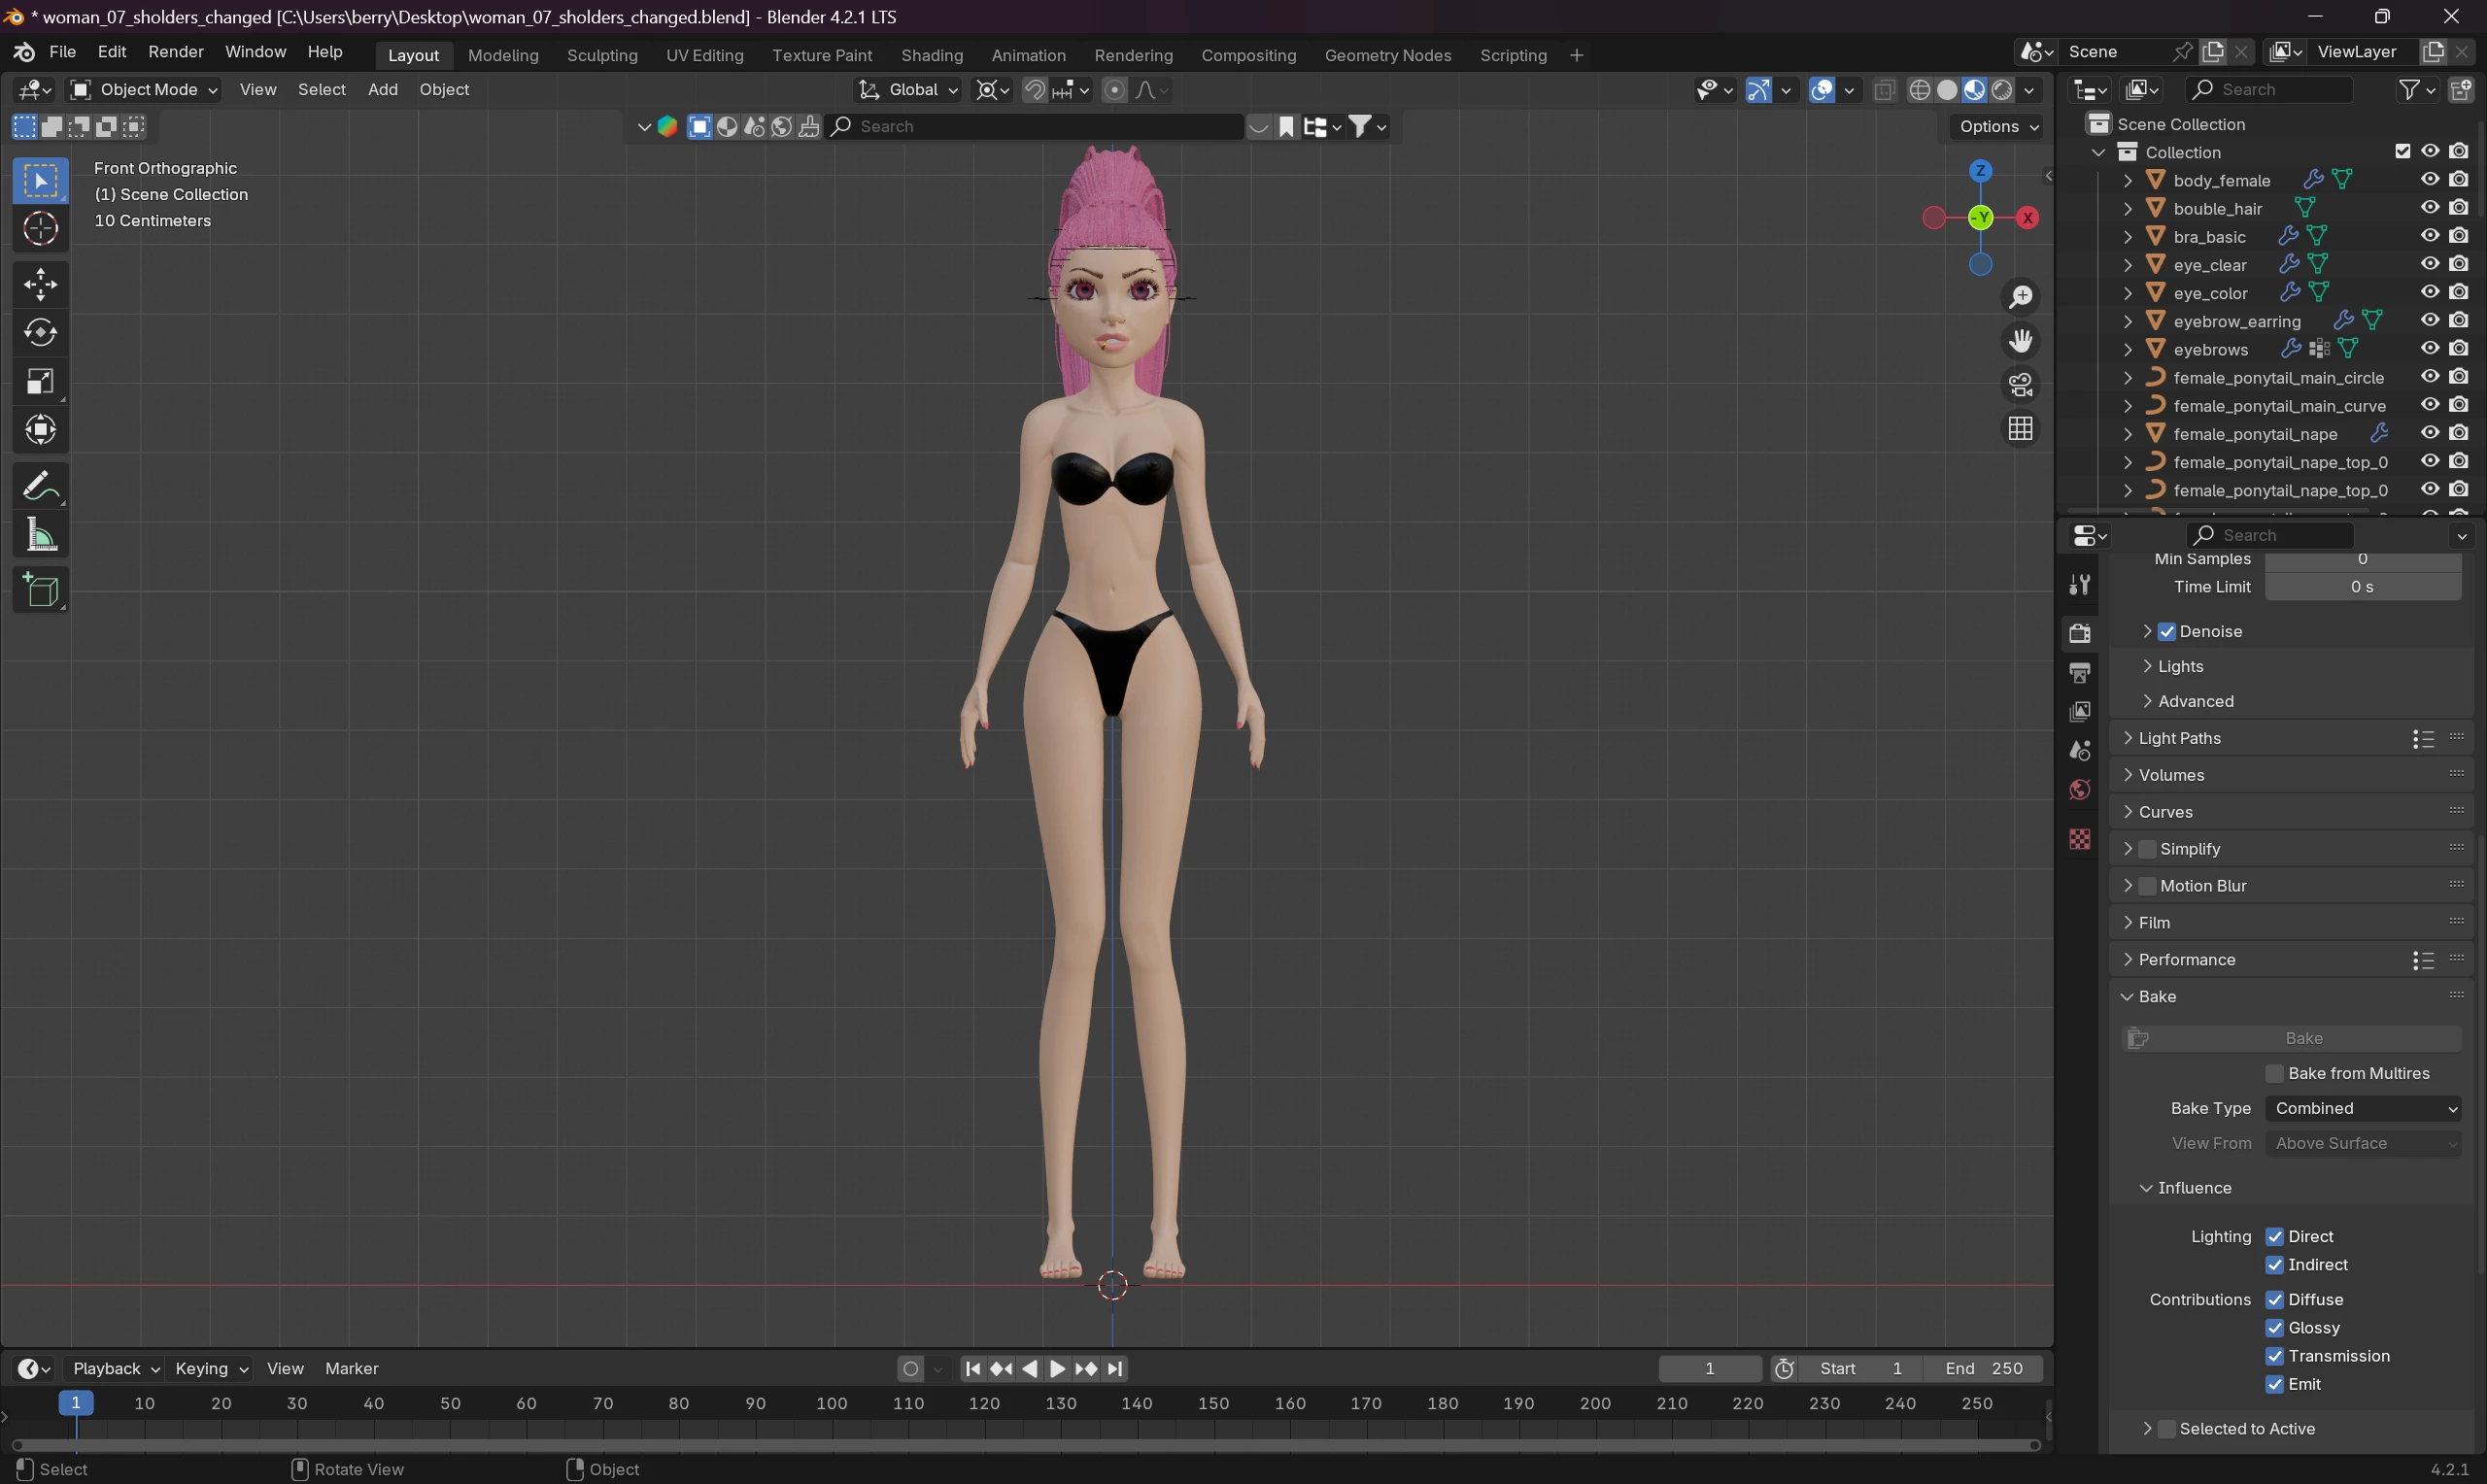Switch to Output properties tab
The width and height of the screenshot is (2487, 1484).
[2080, 673]
